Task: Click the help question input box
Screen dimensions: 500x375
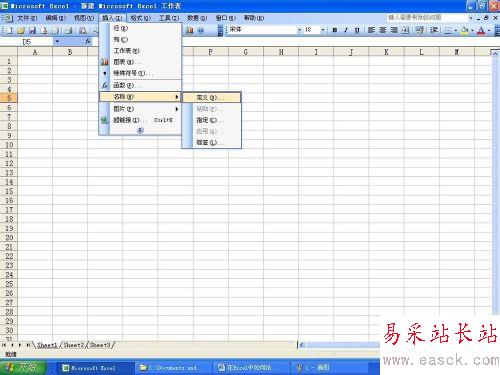Action: point(427,18)
